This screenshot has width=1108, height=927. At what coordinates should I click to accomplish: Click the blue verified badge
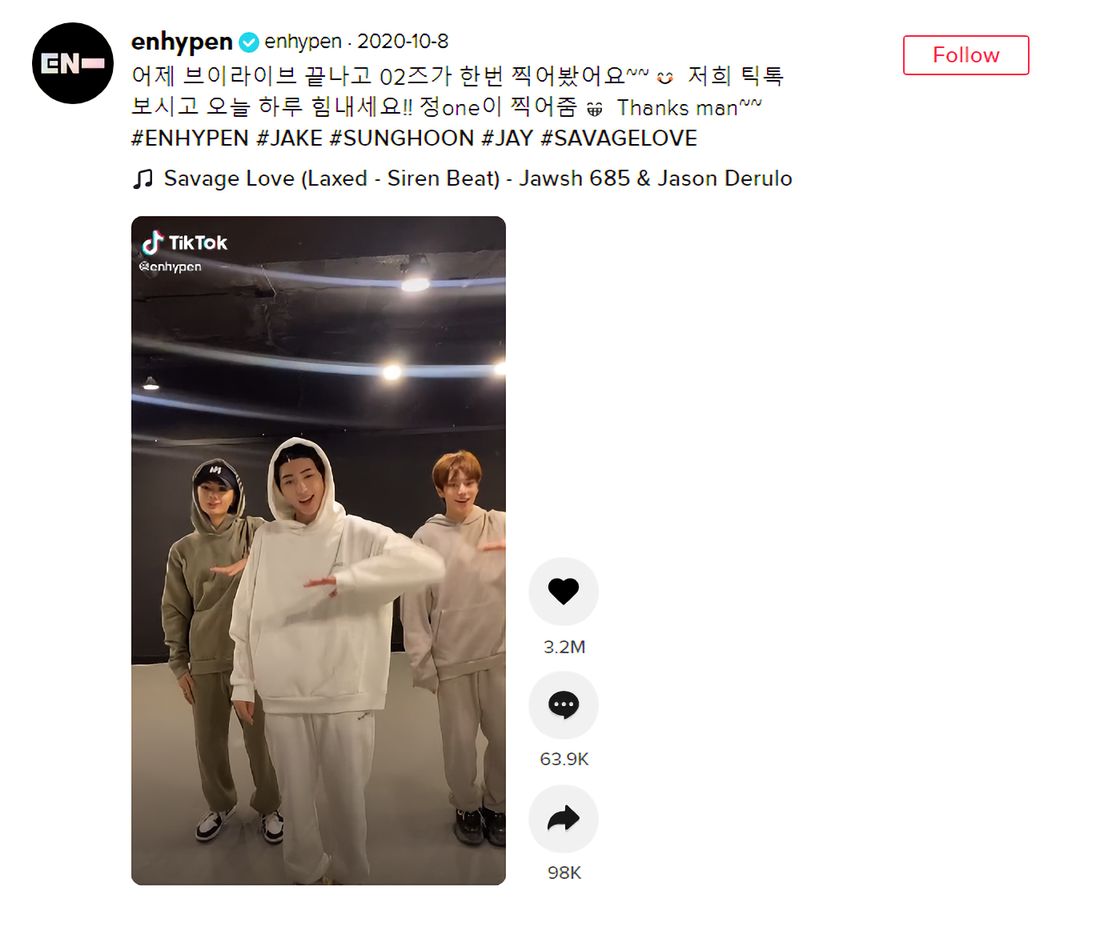pos(249,42)
